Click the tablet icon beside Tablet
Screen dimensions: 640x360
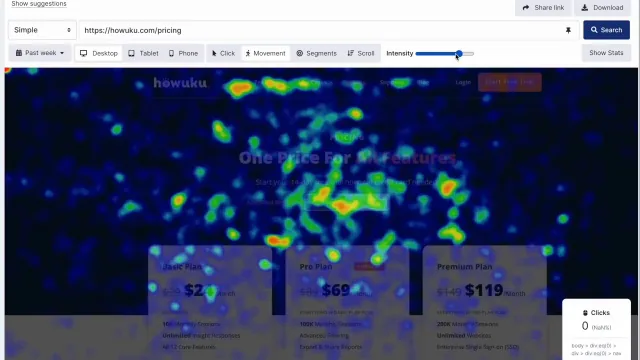(x=131, y=53)
